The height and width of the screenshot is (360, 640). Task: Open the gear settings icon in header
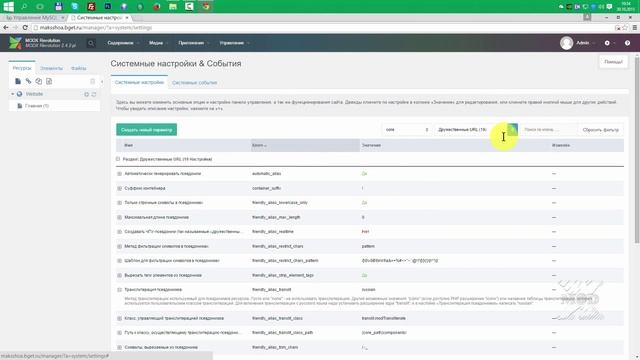[607, 43]
